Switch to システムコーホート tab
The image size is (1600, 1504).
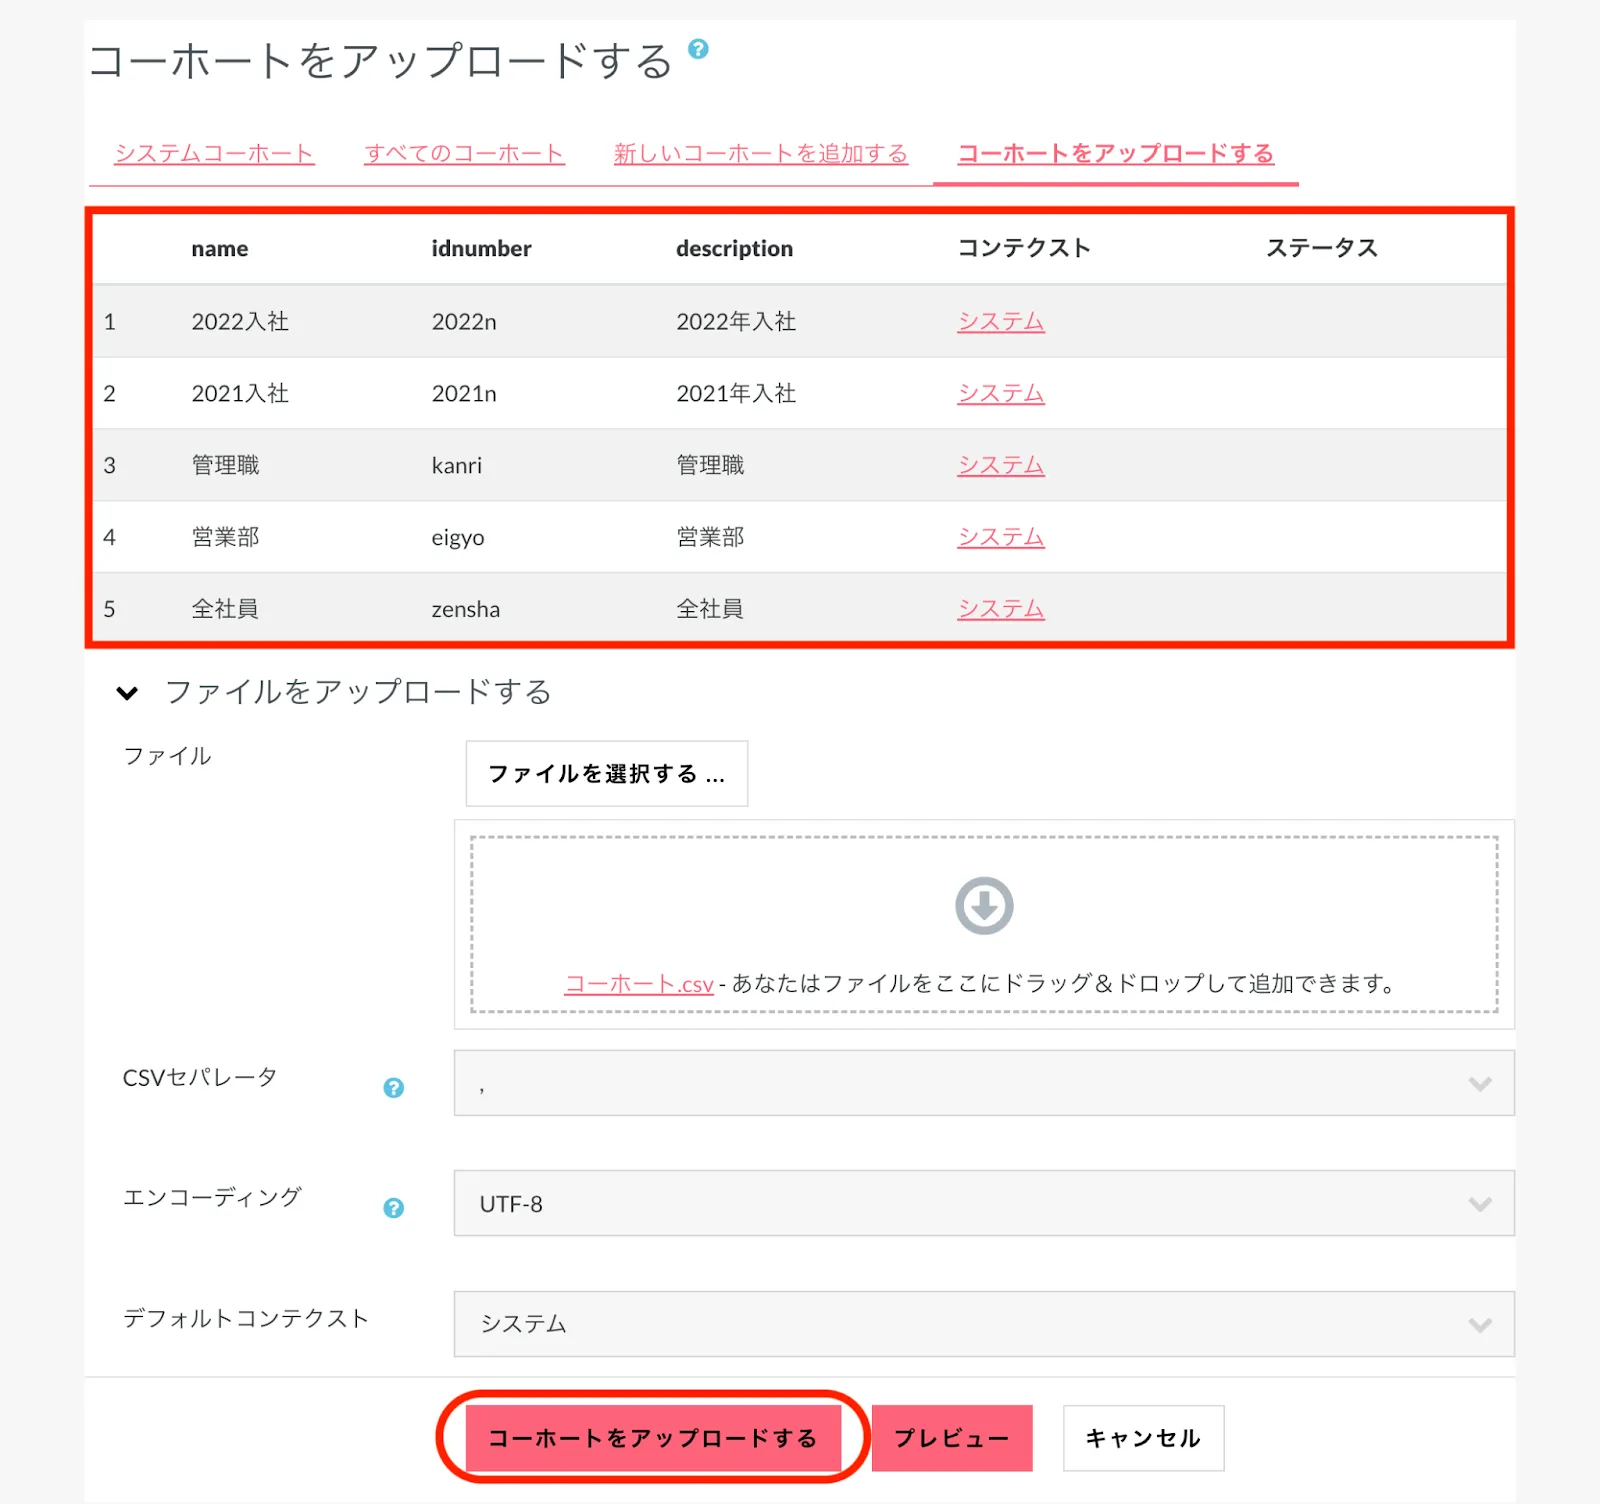(214, 154)
